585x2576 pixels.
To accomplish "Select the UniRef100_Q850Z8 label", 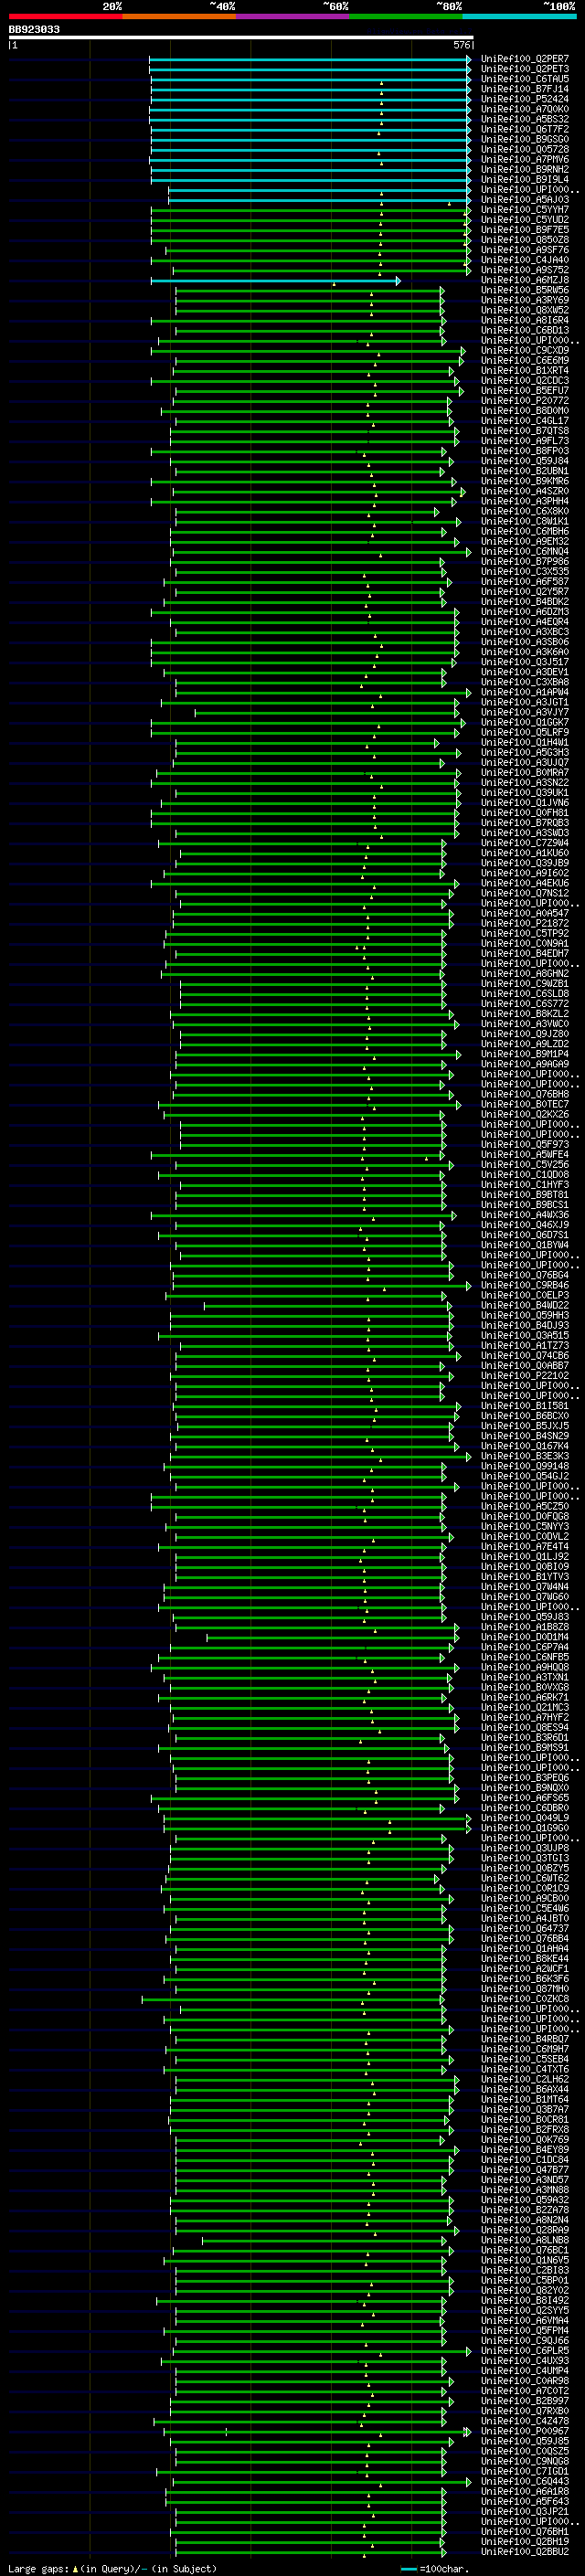I will pos(524,240).
